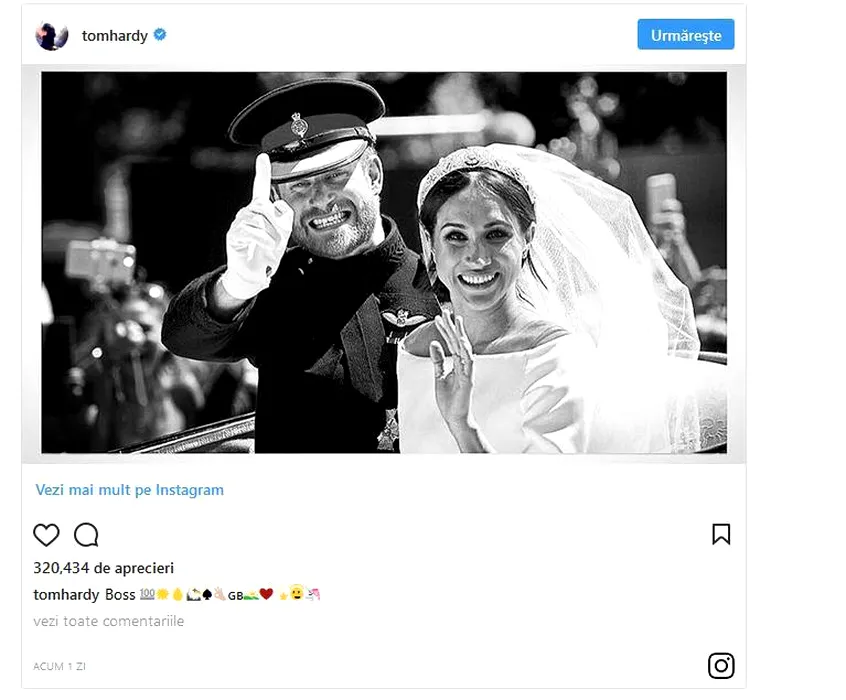The width and height of the screenshot is (846, 700).
Task: Click the black spade emoji in caption
Action: 207,595
